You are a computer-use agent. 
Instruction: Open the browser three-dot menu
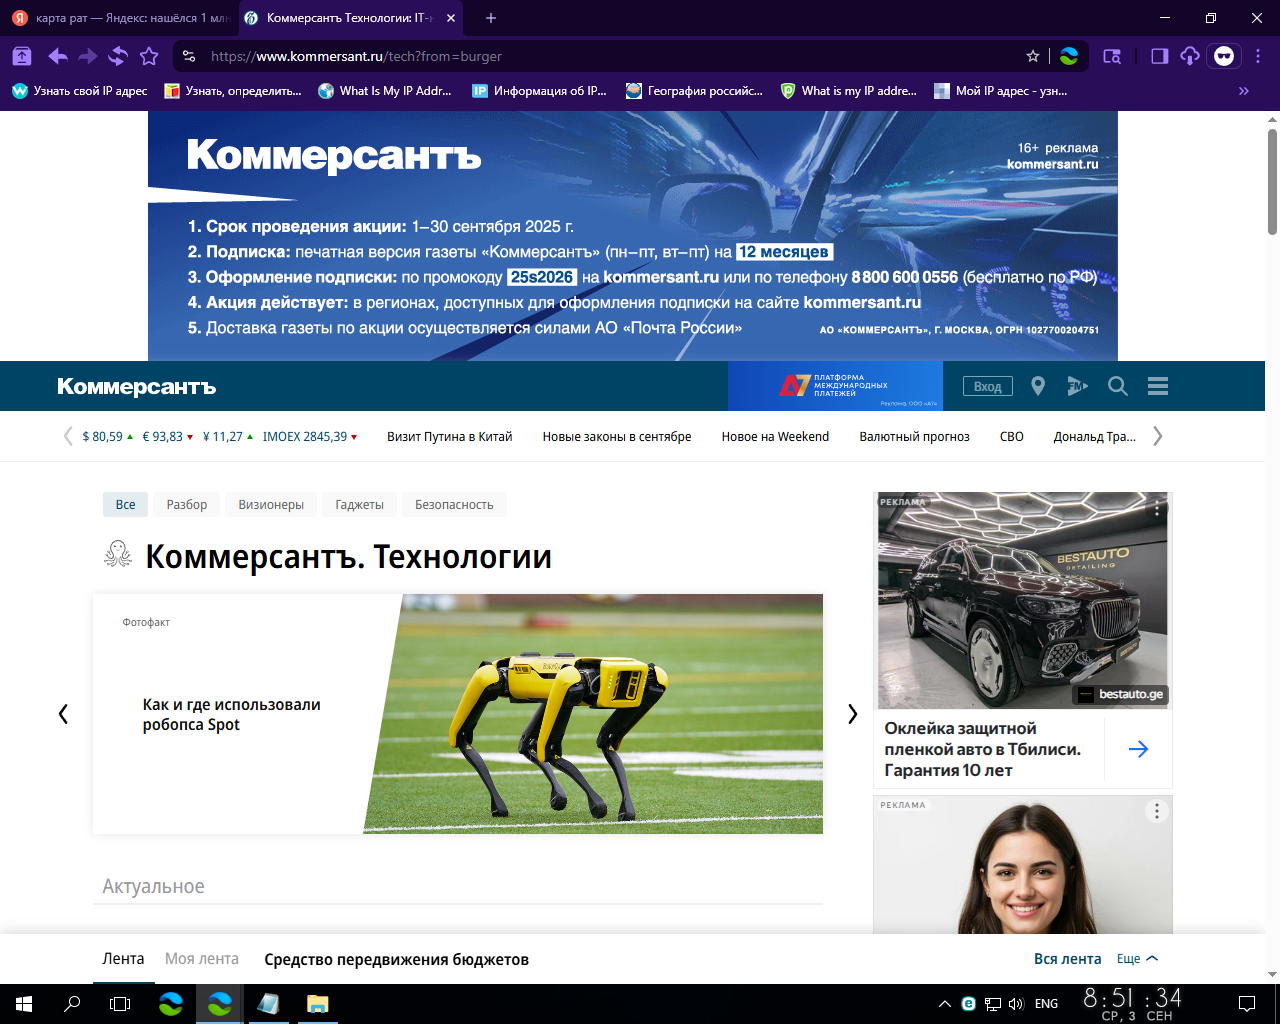[1258, 56]
